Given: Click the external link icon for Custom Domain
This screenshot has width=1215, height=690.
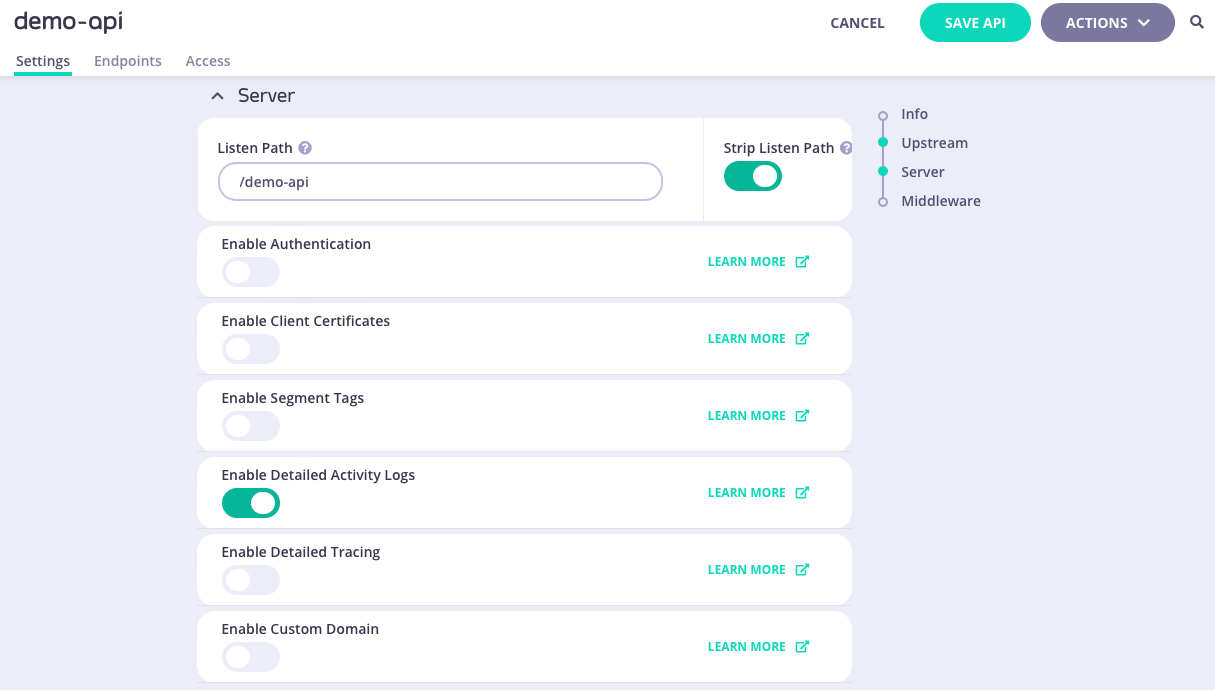Looking at the screenshot, I should point(802,646).
